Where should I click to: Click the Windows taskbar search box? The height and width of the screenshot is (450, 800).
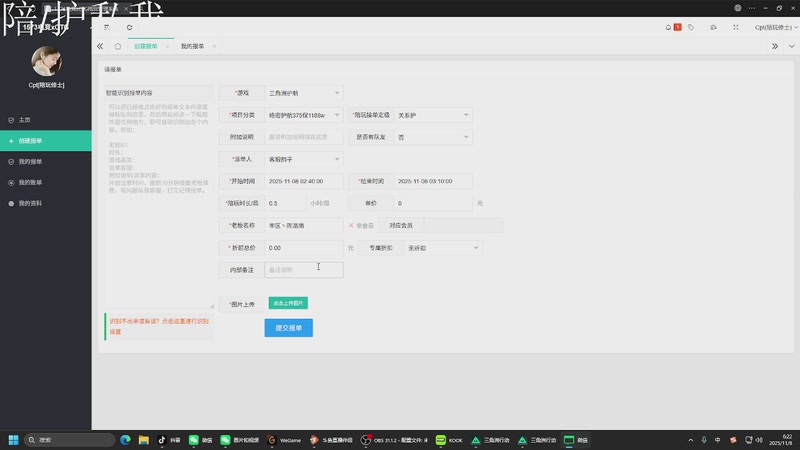click(x=69, y=440)
